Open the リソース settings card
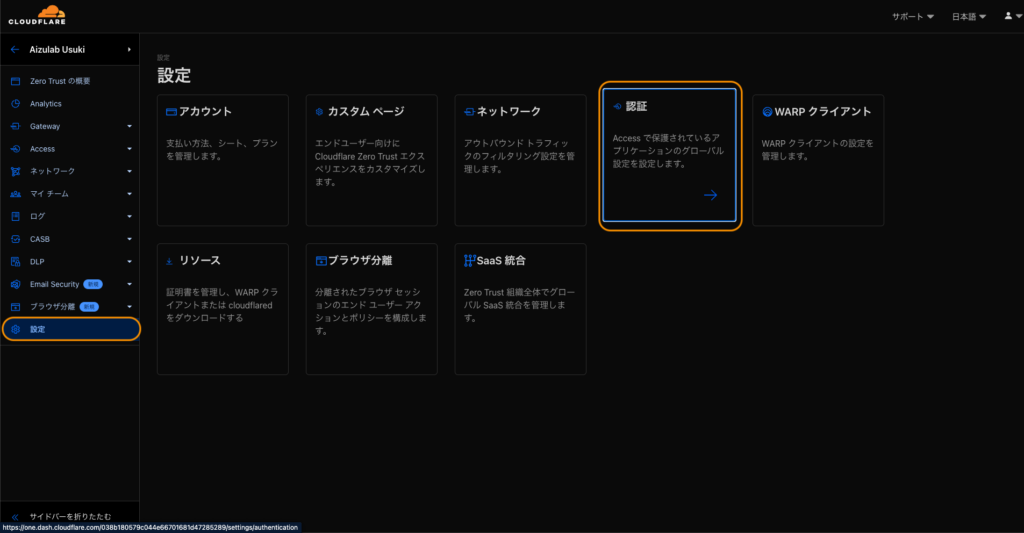The image size is (1024, 533). (x=223, y=309)
